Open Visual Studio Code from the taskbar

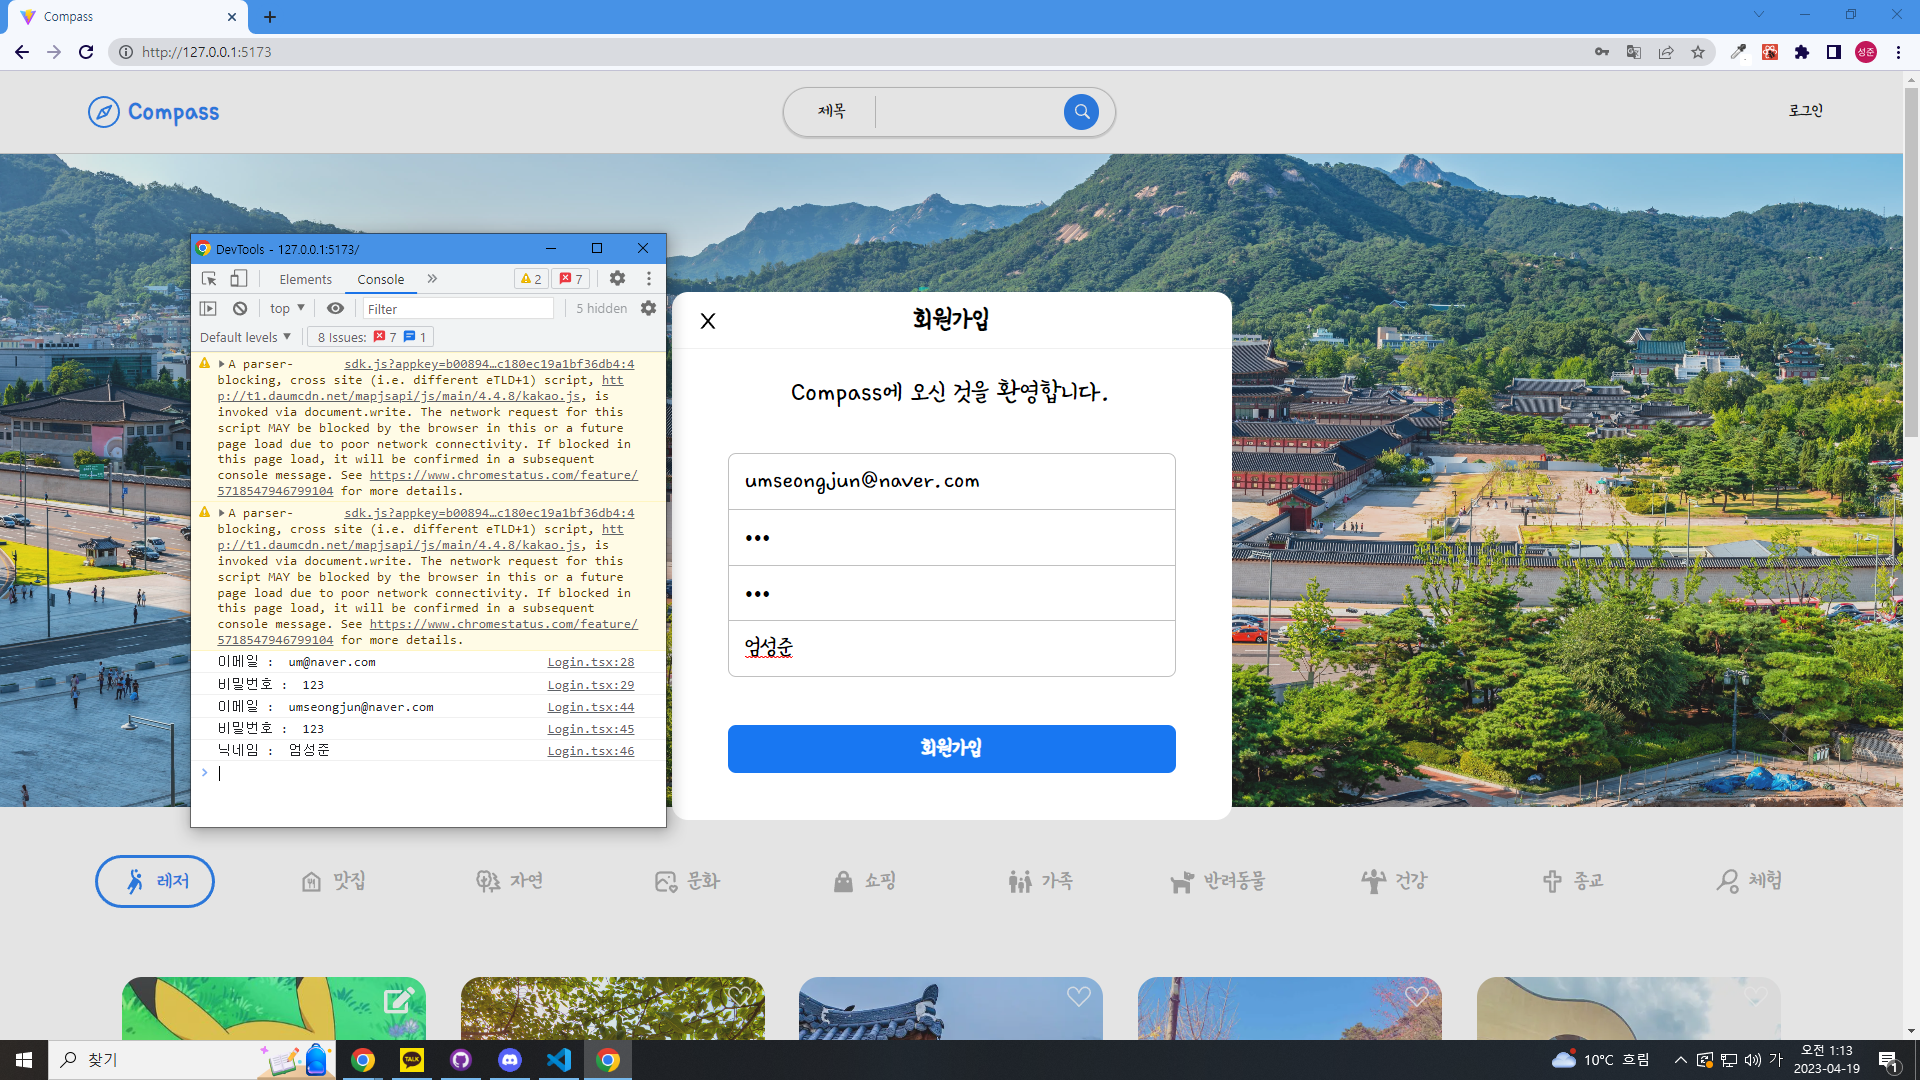[558, 1060]
